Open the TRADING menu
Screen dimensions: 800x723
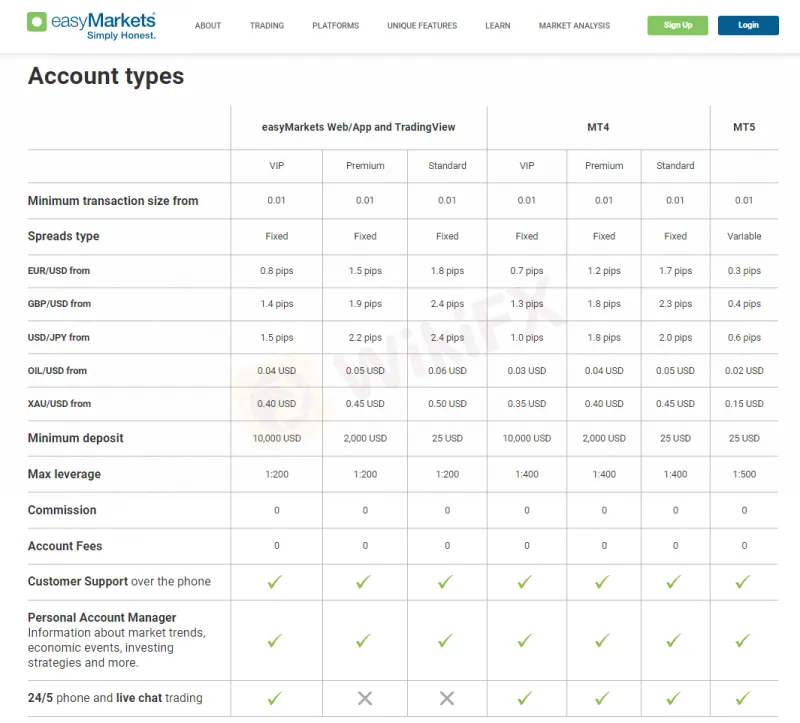[x=267, y=26]
